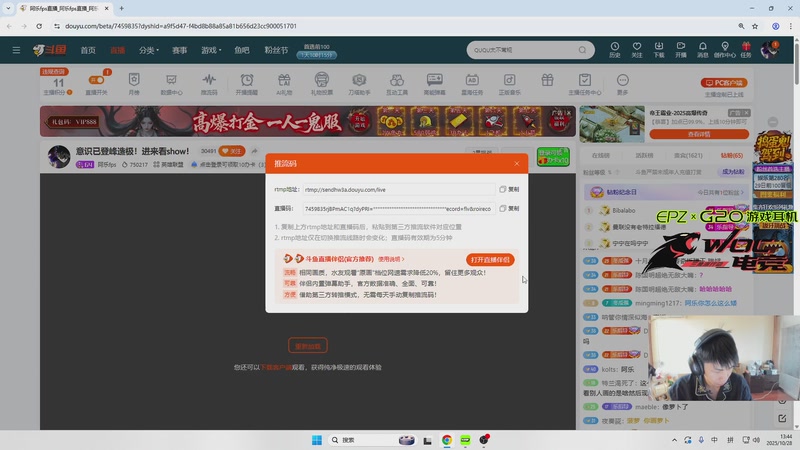Switch to 活跃榜 tab
Viewport: 800px width, 450px height.
[644, 155]
